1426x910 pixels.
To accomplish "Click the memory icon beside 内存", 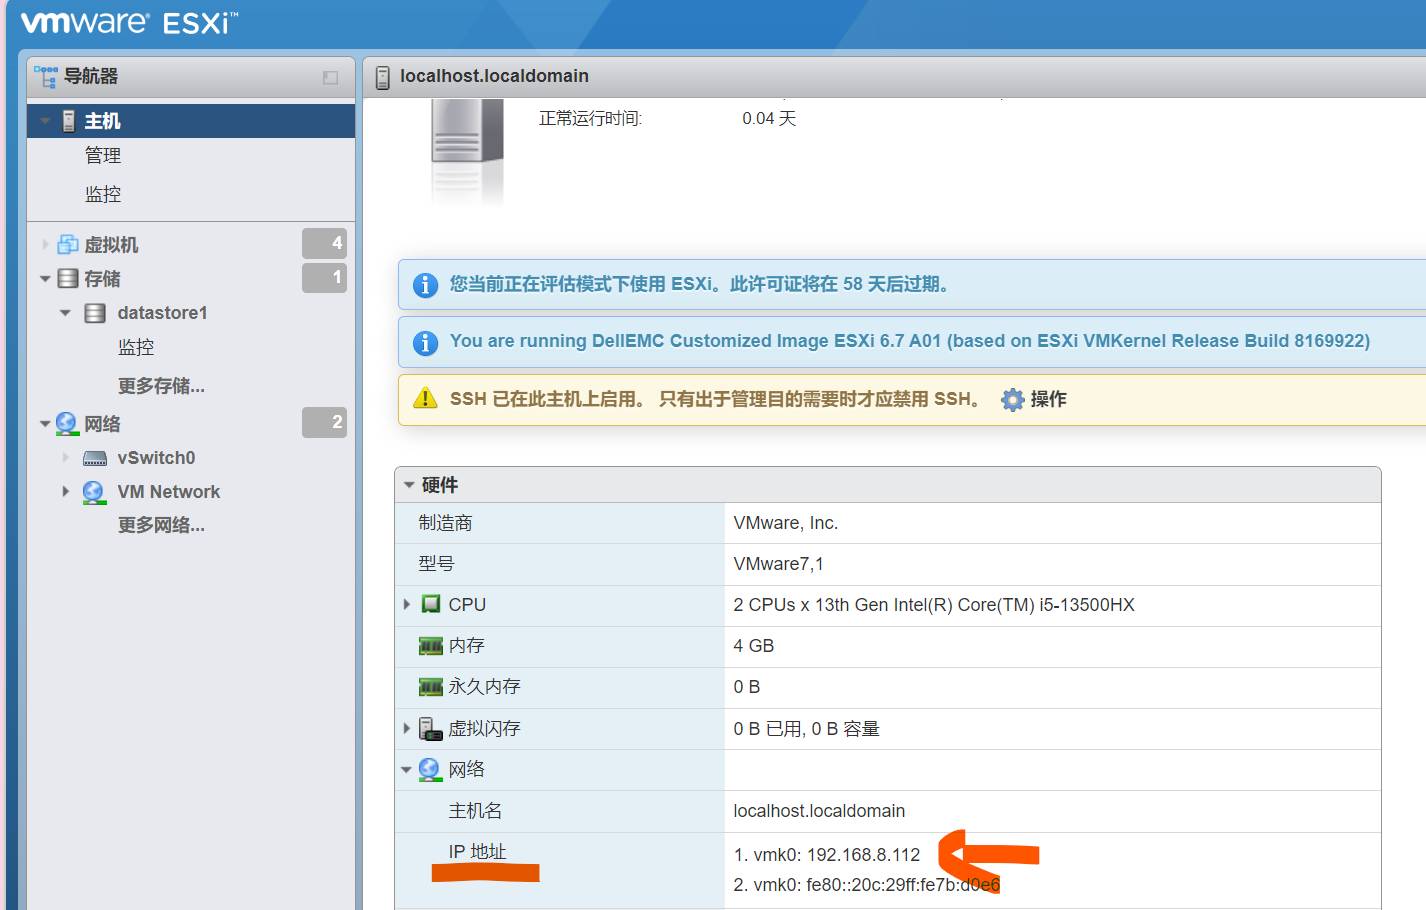I will click(430, 646).
